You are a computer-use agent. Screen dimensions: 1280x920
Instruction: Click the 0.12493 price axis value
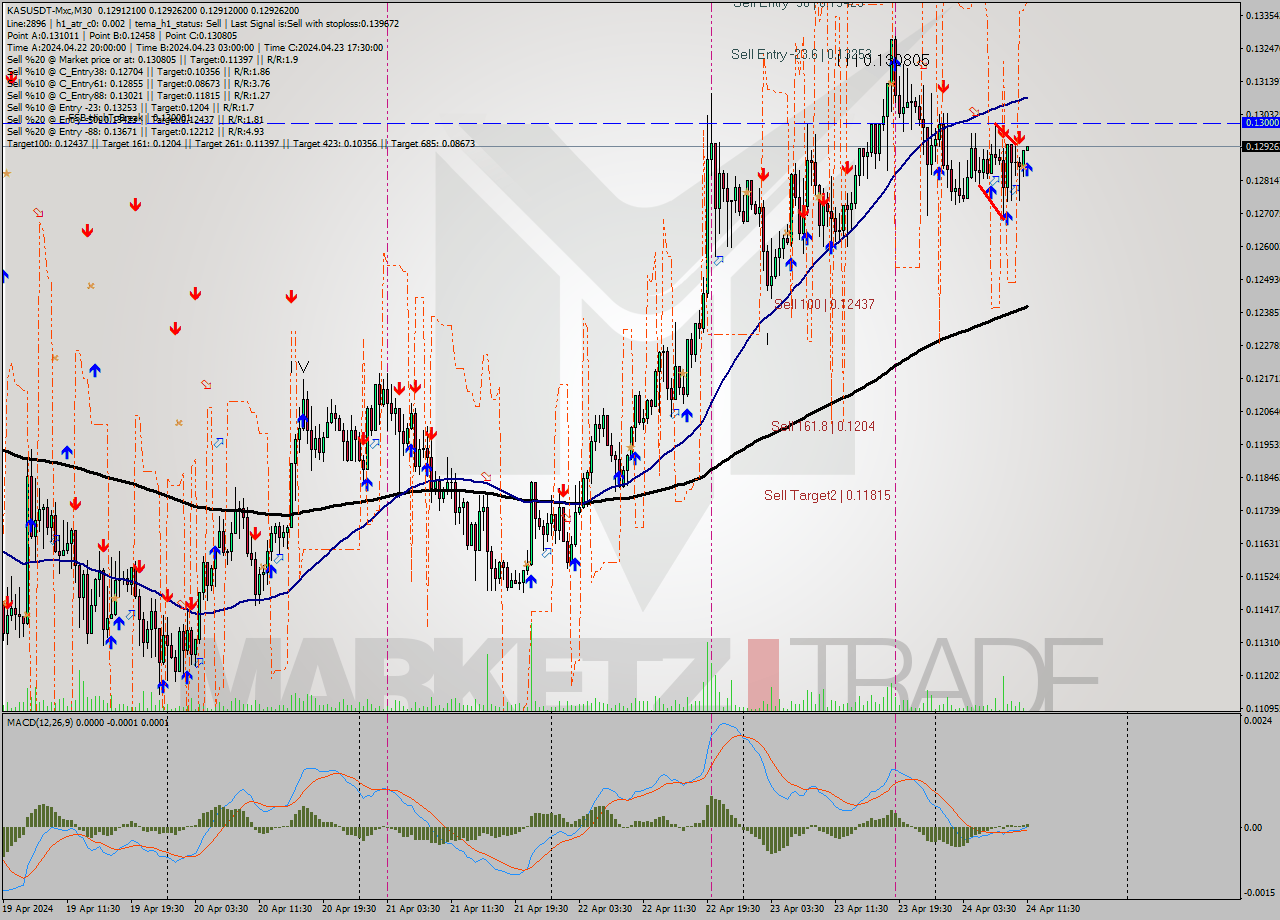(1261, 279)
